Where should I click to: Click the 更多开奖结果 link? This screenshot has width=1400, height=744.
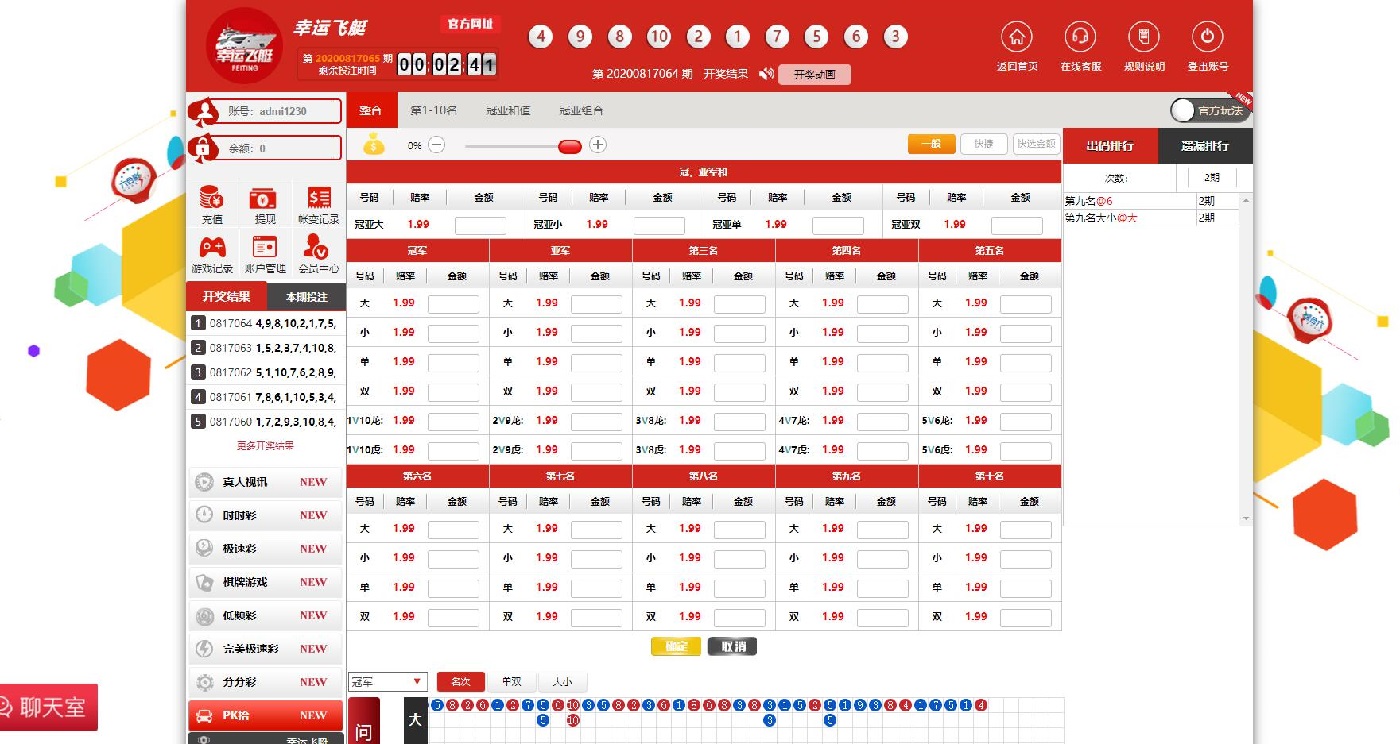click(265, 446)
